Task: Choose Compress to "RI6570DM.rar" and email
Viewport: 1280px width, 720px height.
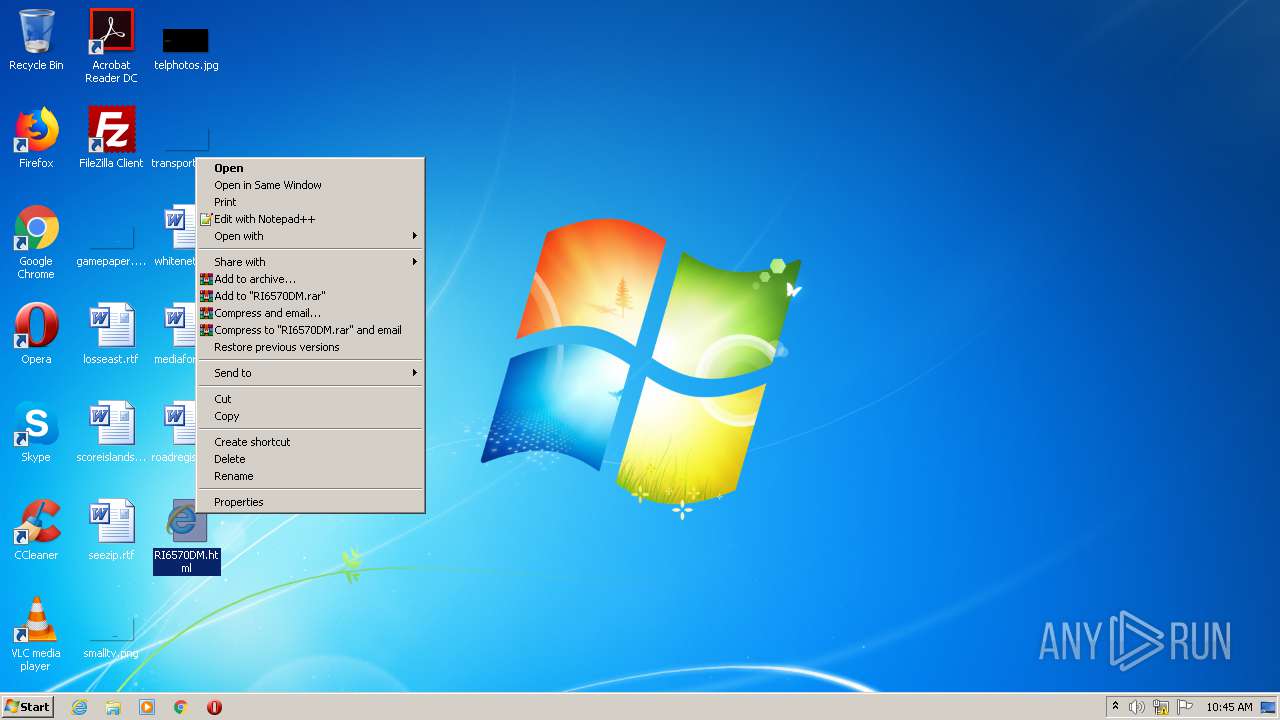Action: coord(311,330)
